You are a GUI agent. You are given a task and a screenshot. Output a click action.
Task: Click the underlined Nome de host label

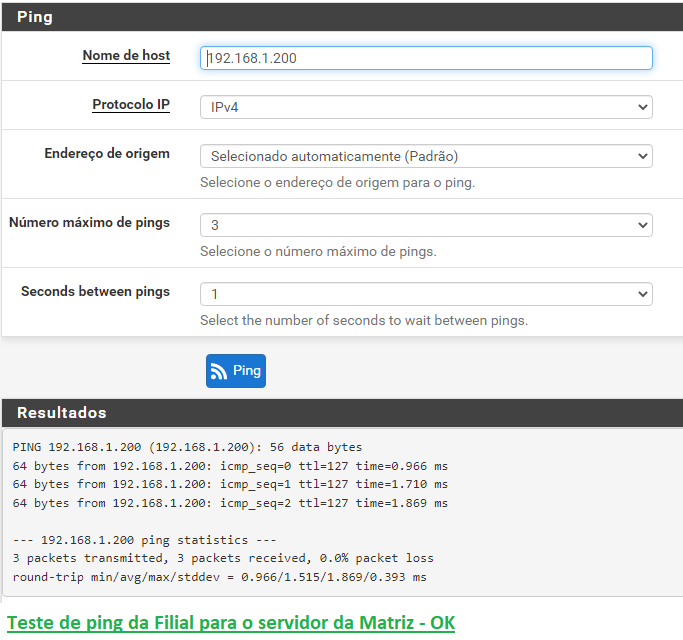[x=126, y=56]
